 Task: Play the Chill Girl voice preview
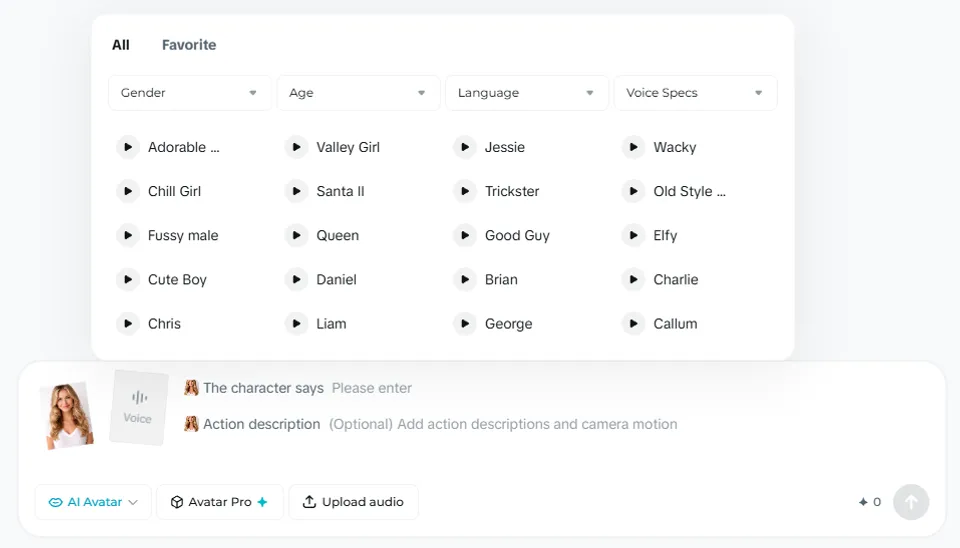[128, 191]
